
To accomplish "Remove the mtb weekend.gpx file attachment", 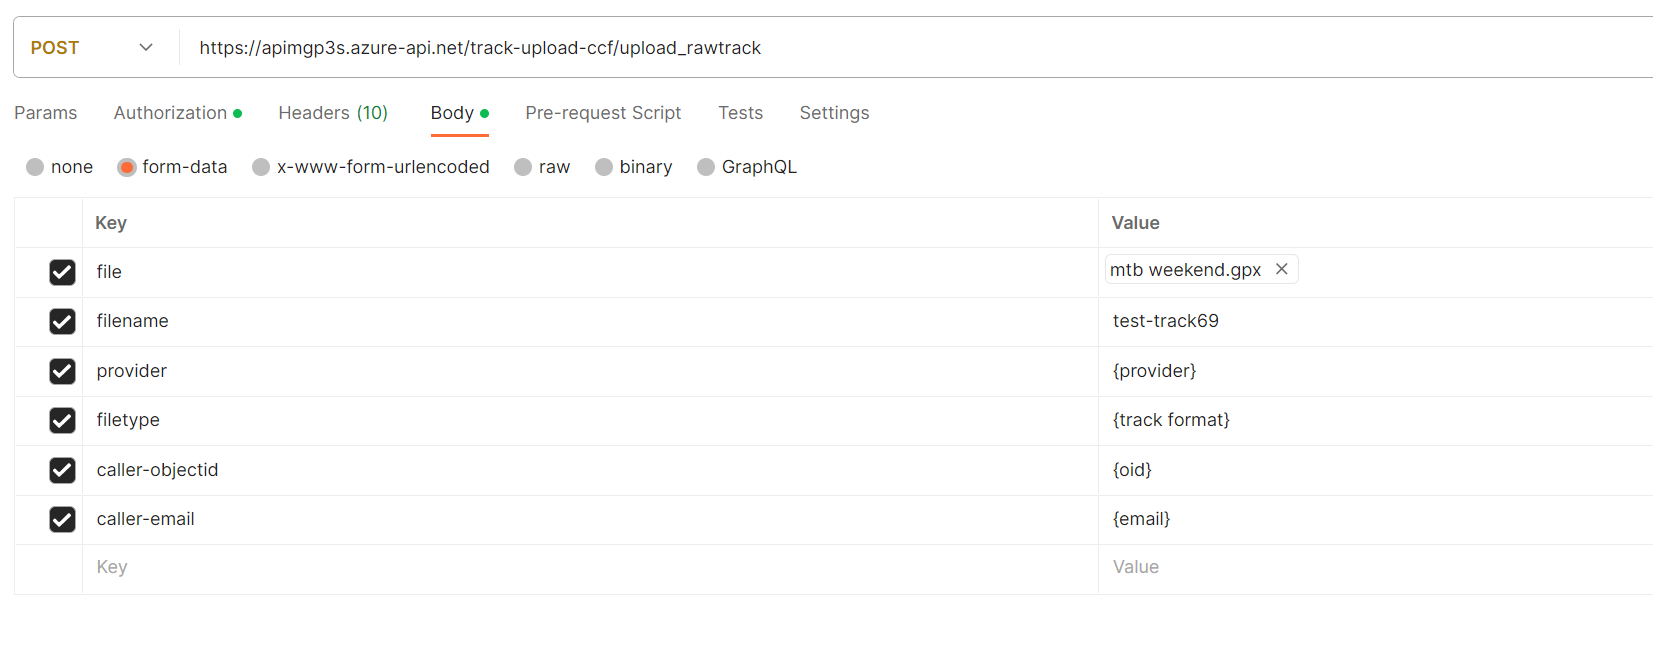I will 1281,269.
